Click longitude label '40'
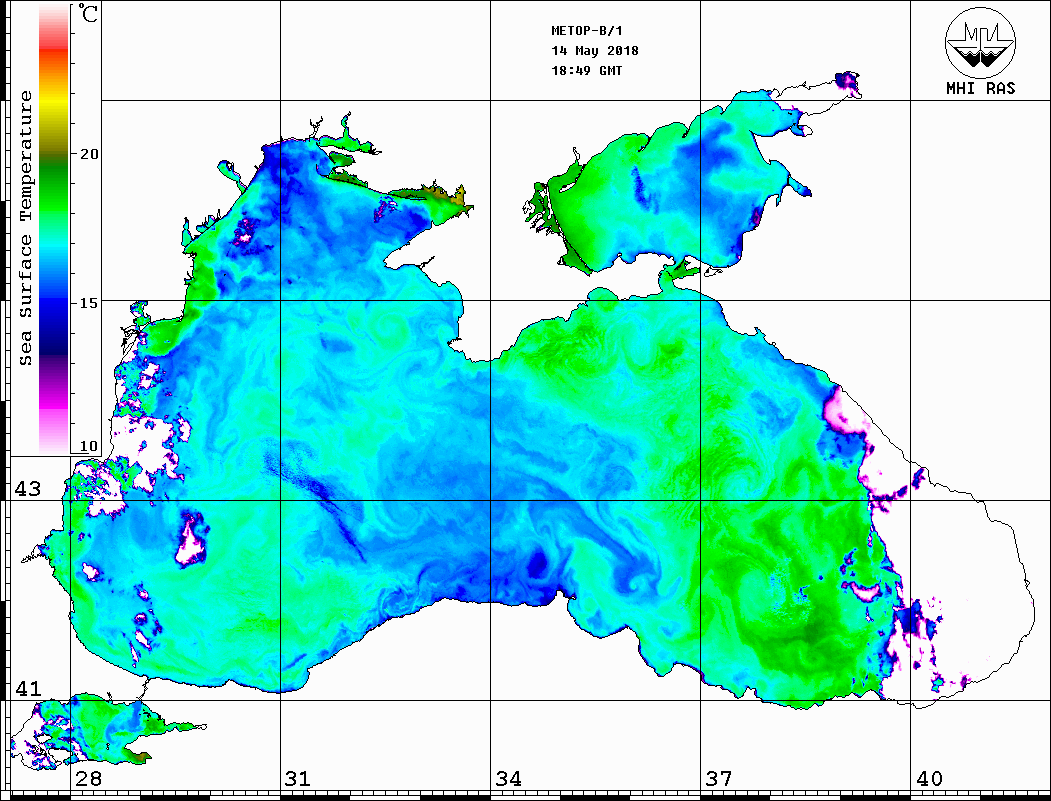The image size is (1051, 801). pos(929,778)
